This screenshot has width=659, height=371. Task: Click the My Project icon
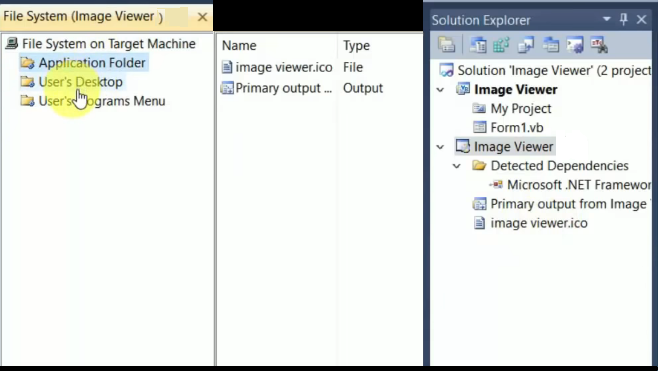point(479,108)
